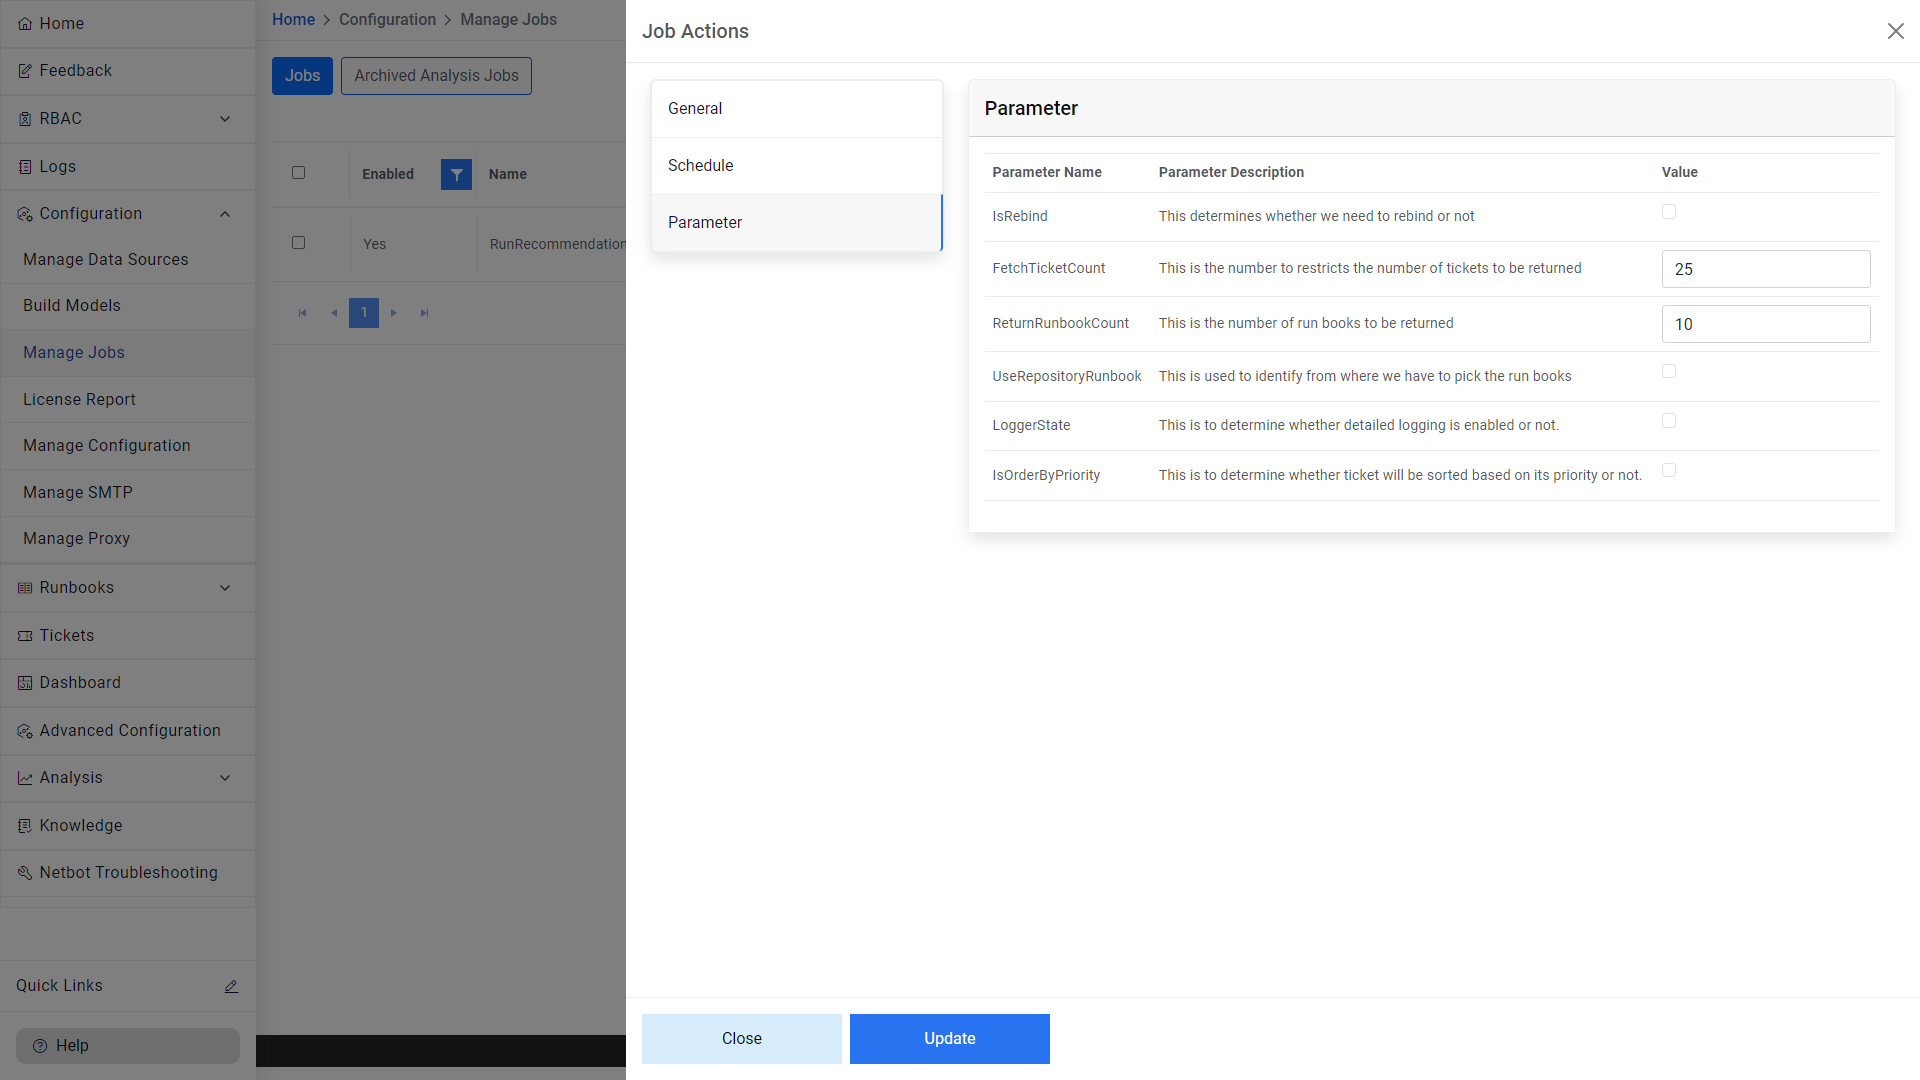Click the Knowledge sidebar icon
Screen dimensions: 1920x1080
tap(25, 826)
